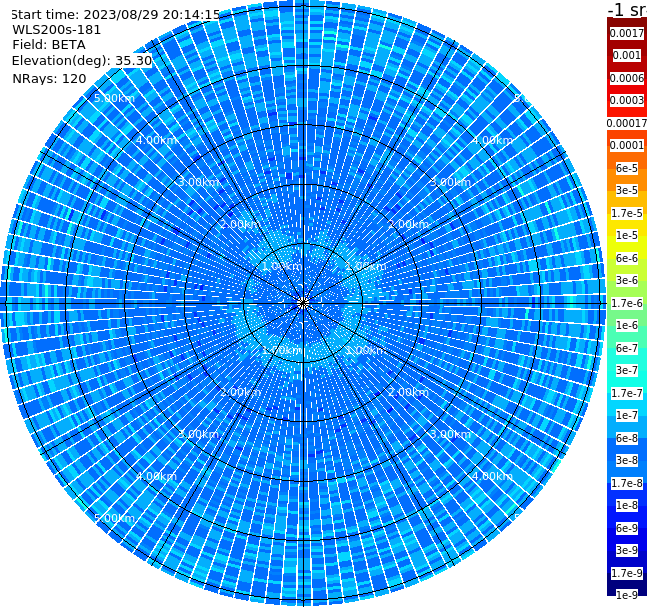Select the 3e-8 colorbar label
The height and width of the screenshot is (607, 647).
pyautogui.click(x=627, y=460)
